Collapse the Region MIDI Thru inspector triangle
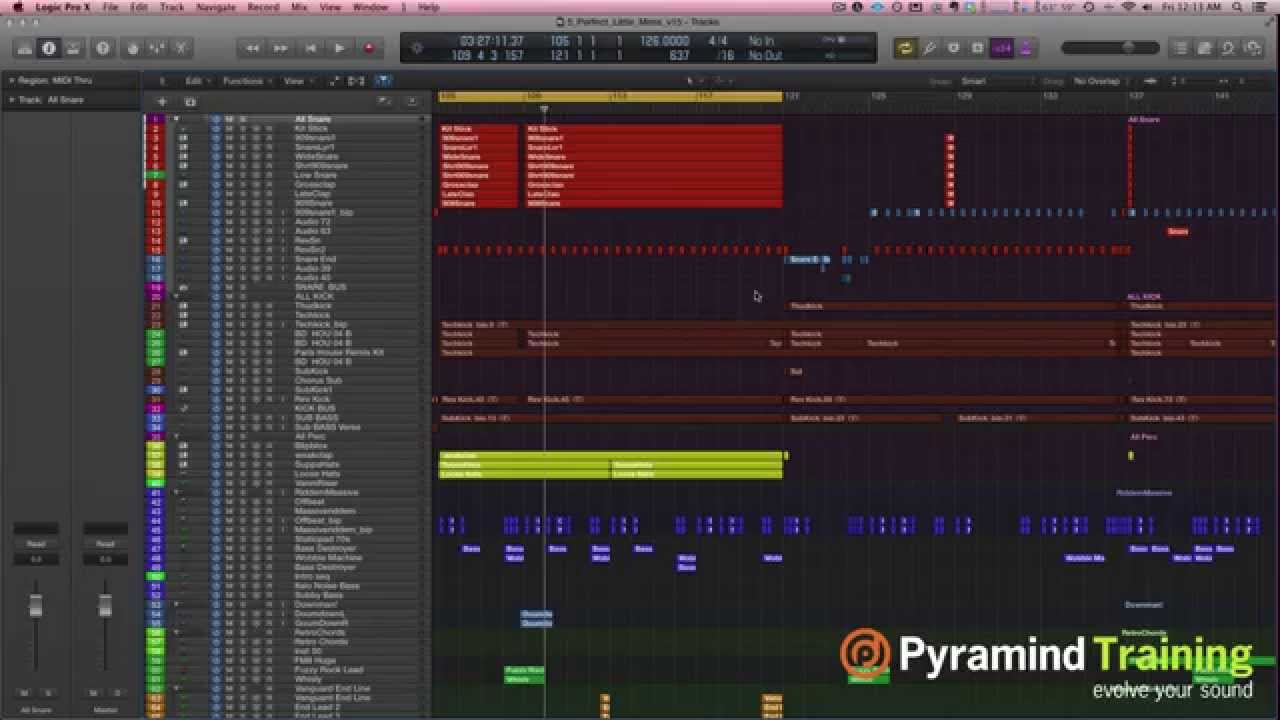1280x720 pixels. 11,81
